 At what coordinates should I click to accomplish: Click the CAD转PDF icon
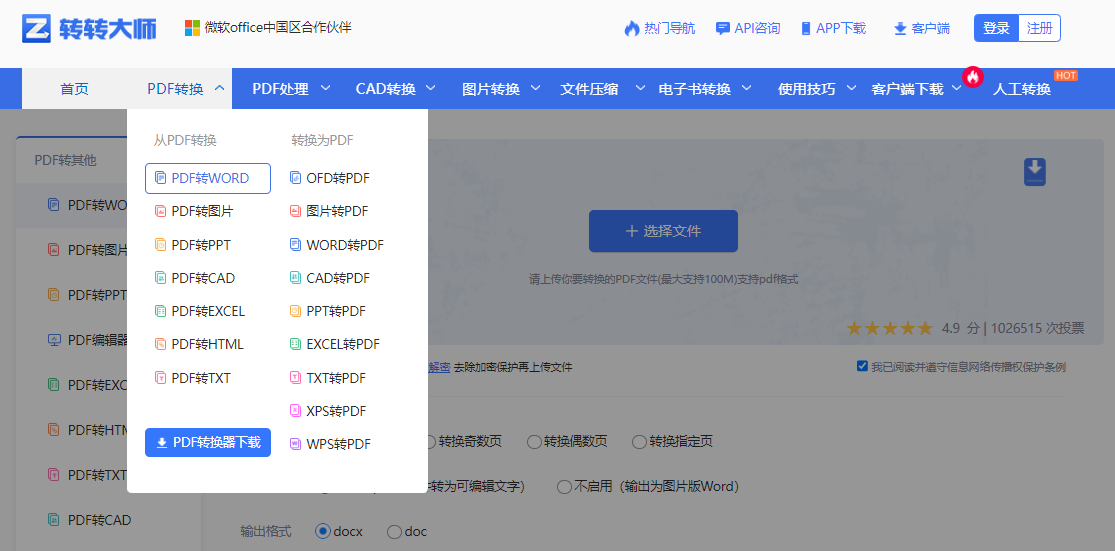295,278
